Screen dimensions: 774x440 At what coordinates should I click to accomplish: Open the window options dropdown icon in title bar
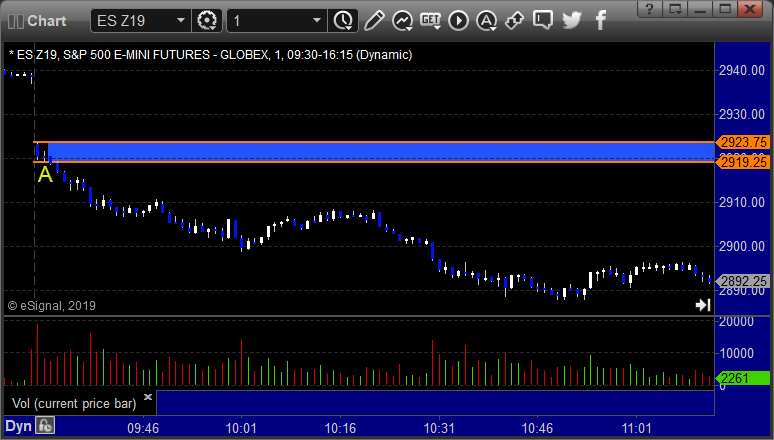675,8
